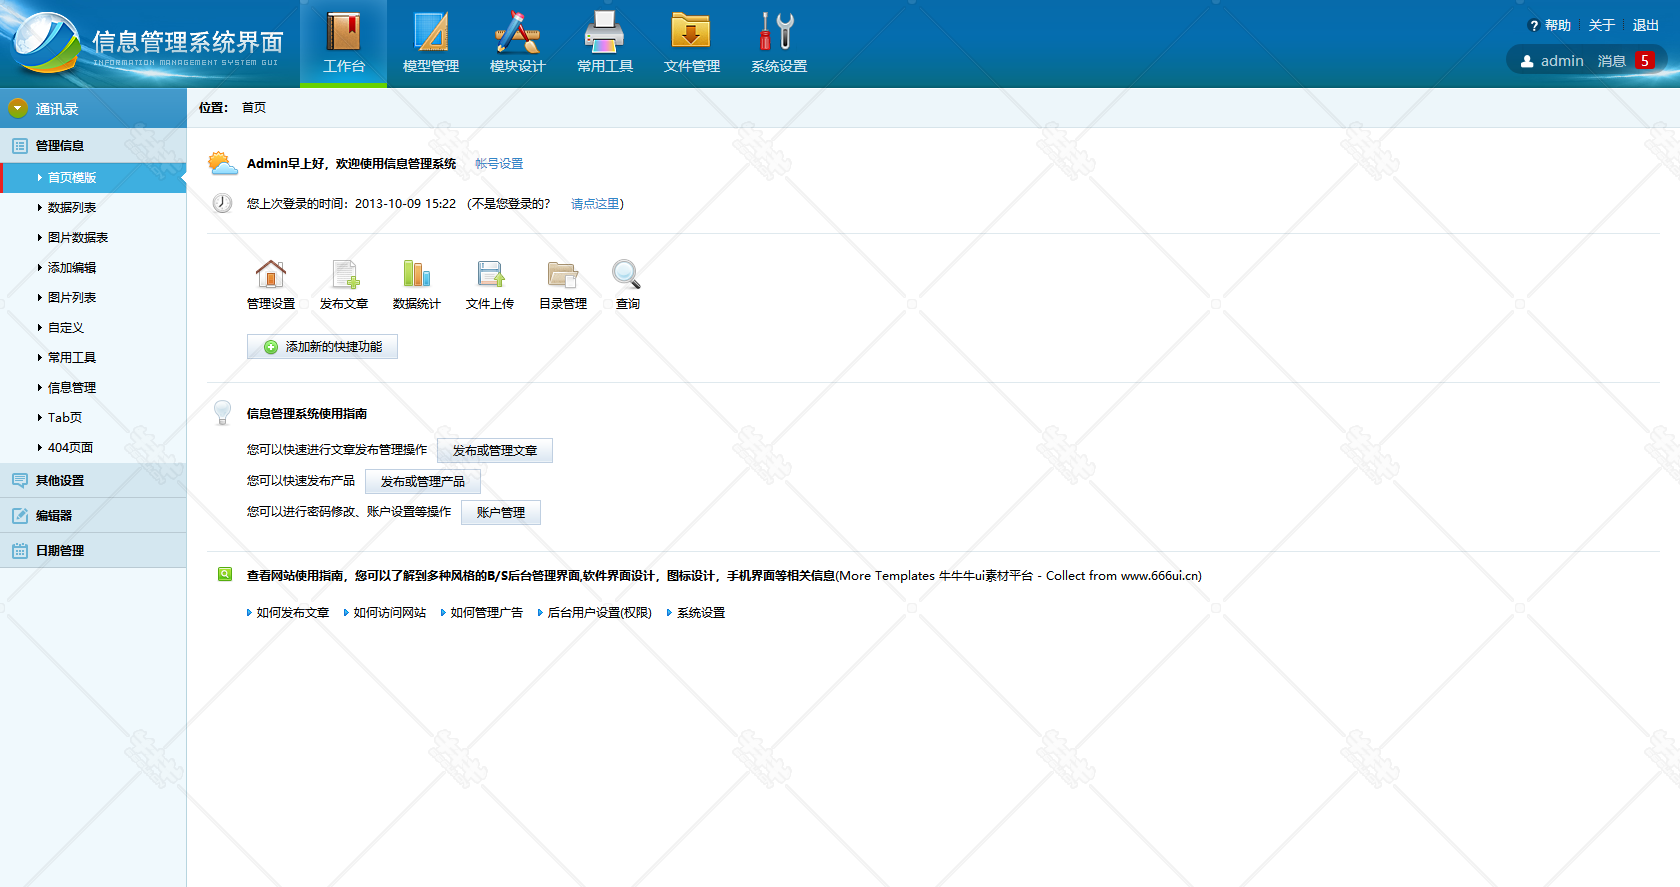Select the 模块设计 module design icon
This screenshot has width=1680, height=887.
click(517, 33)
